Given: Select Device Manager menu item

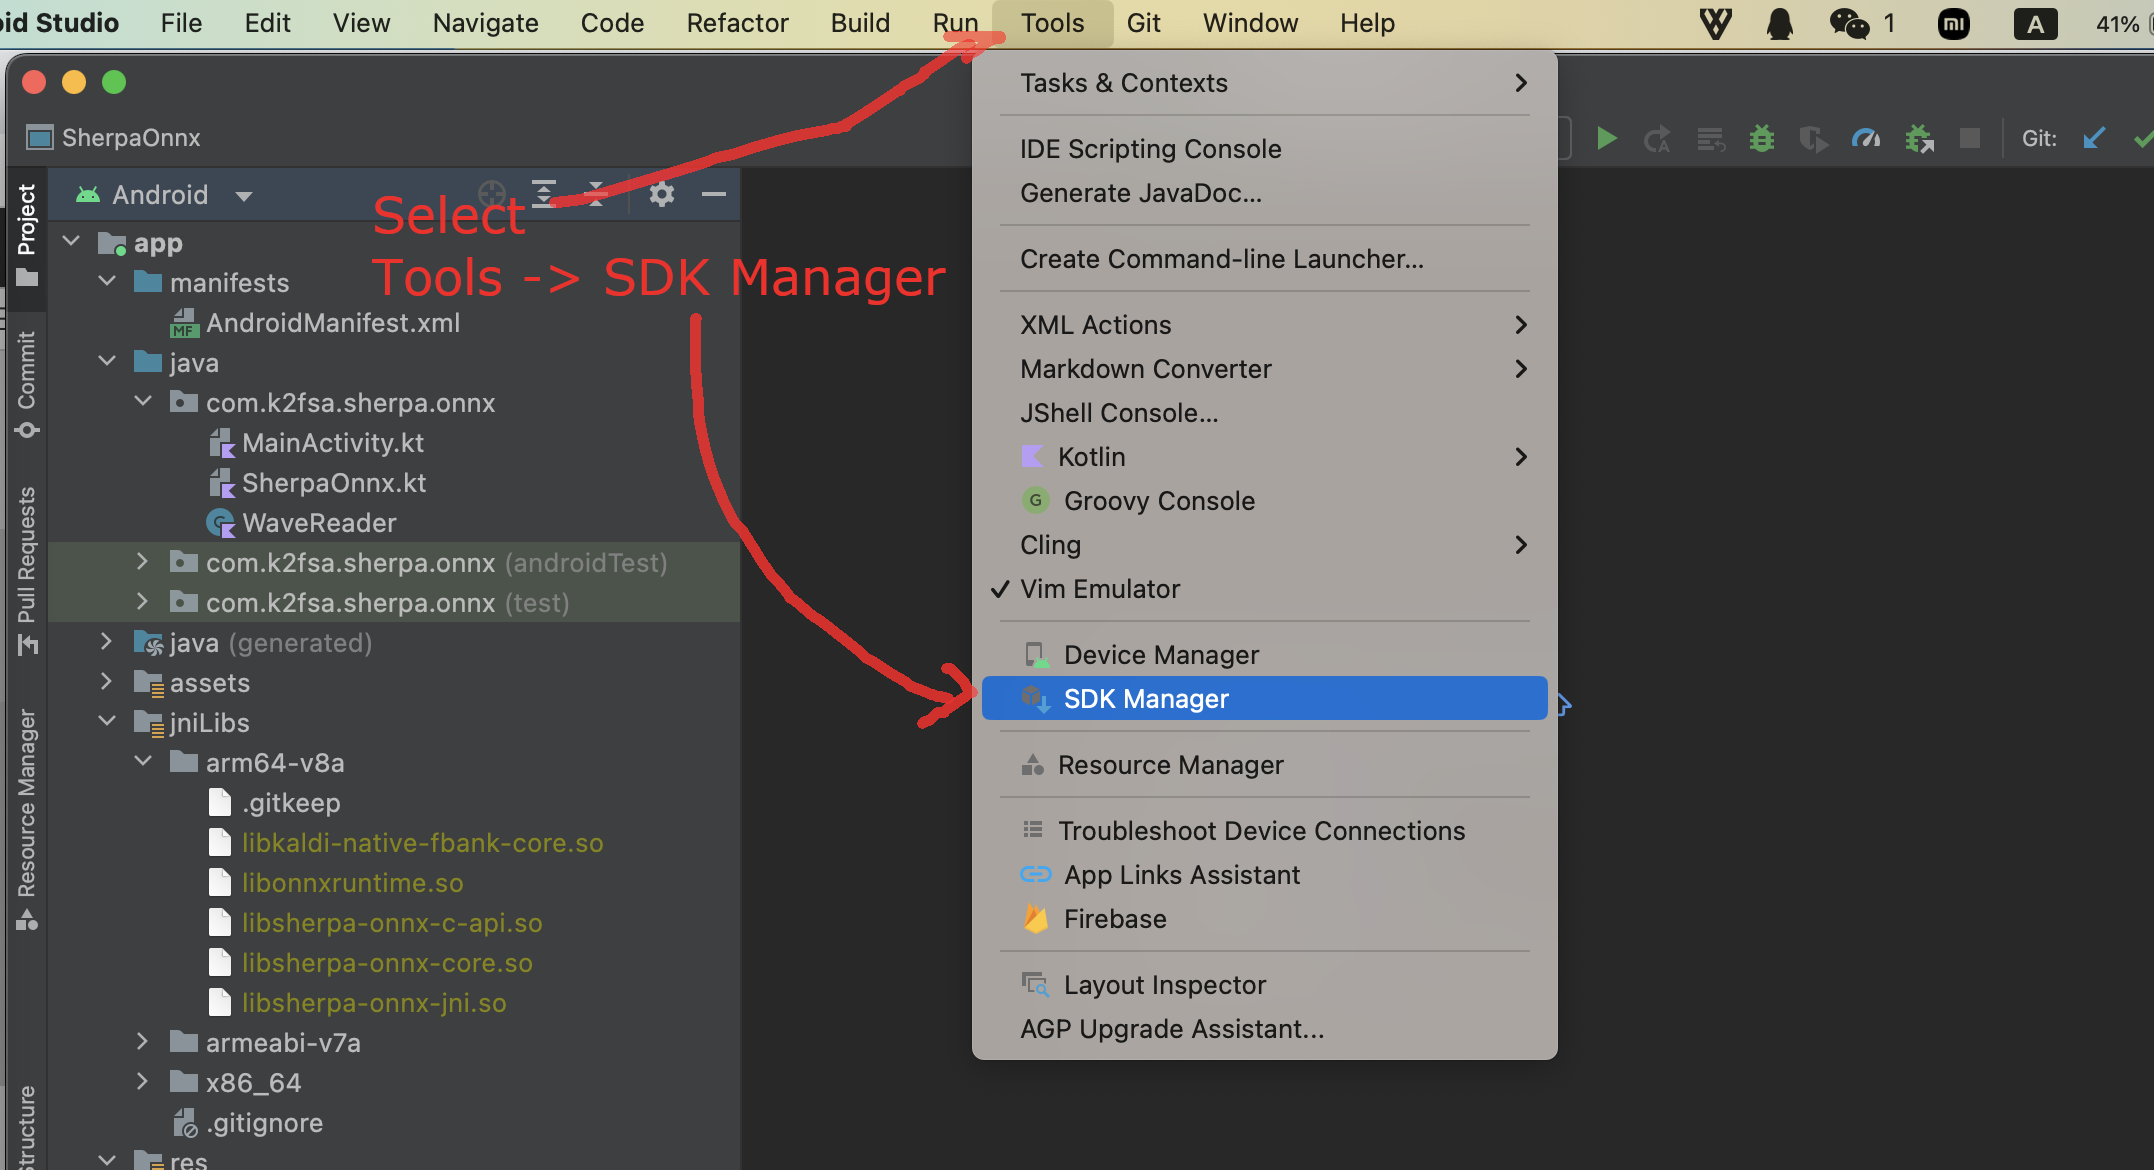Looking at the screenshot, I should click(1264, 655).
